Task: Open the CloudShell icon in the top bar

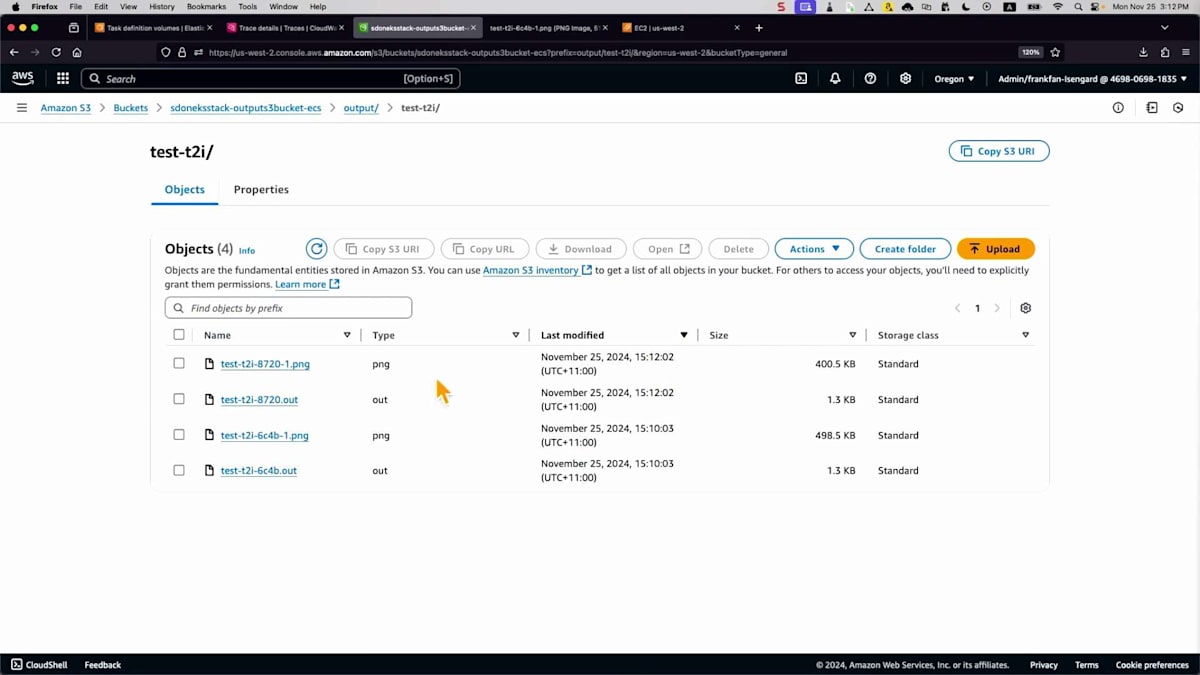Action: [801, 78]
